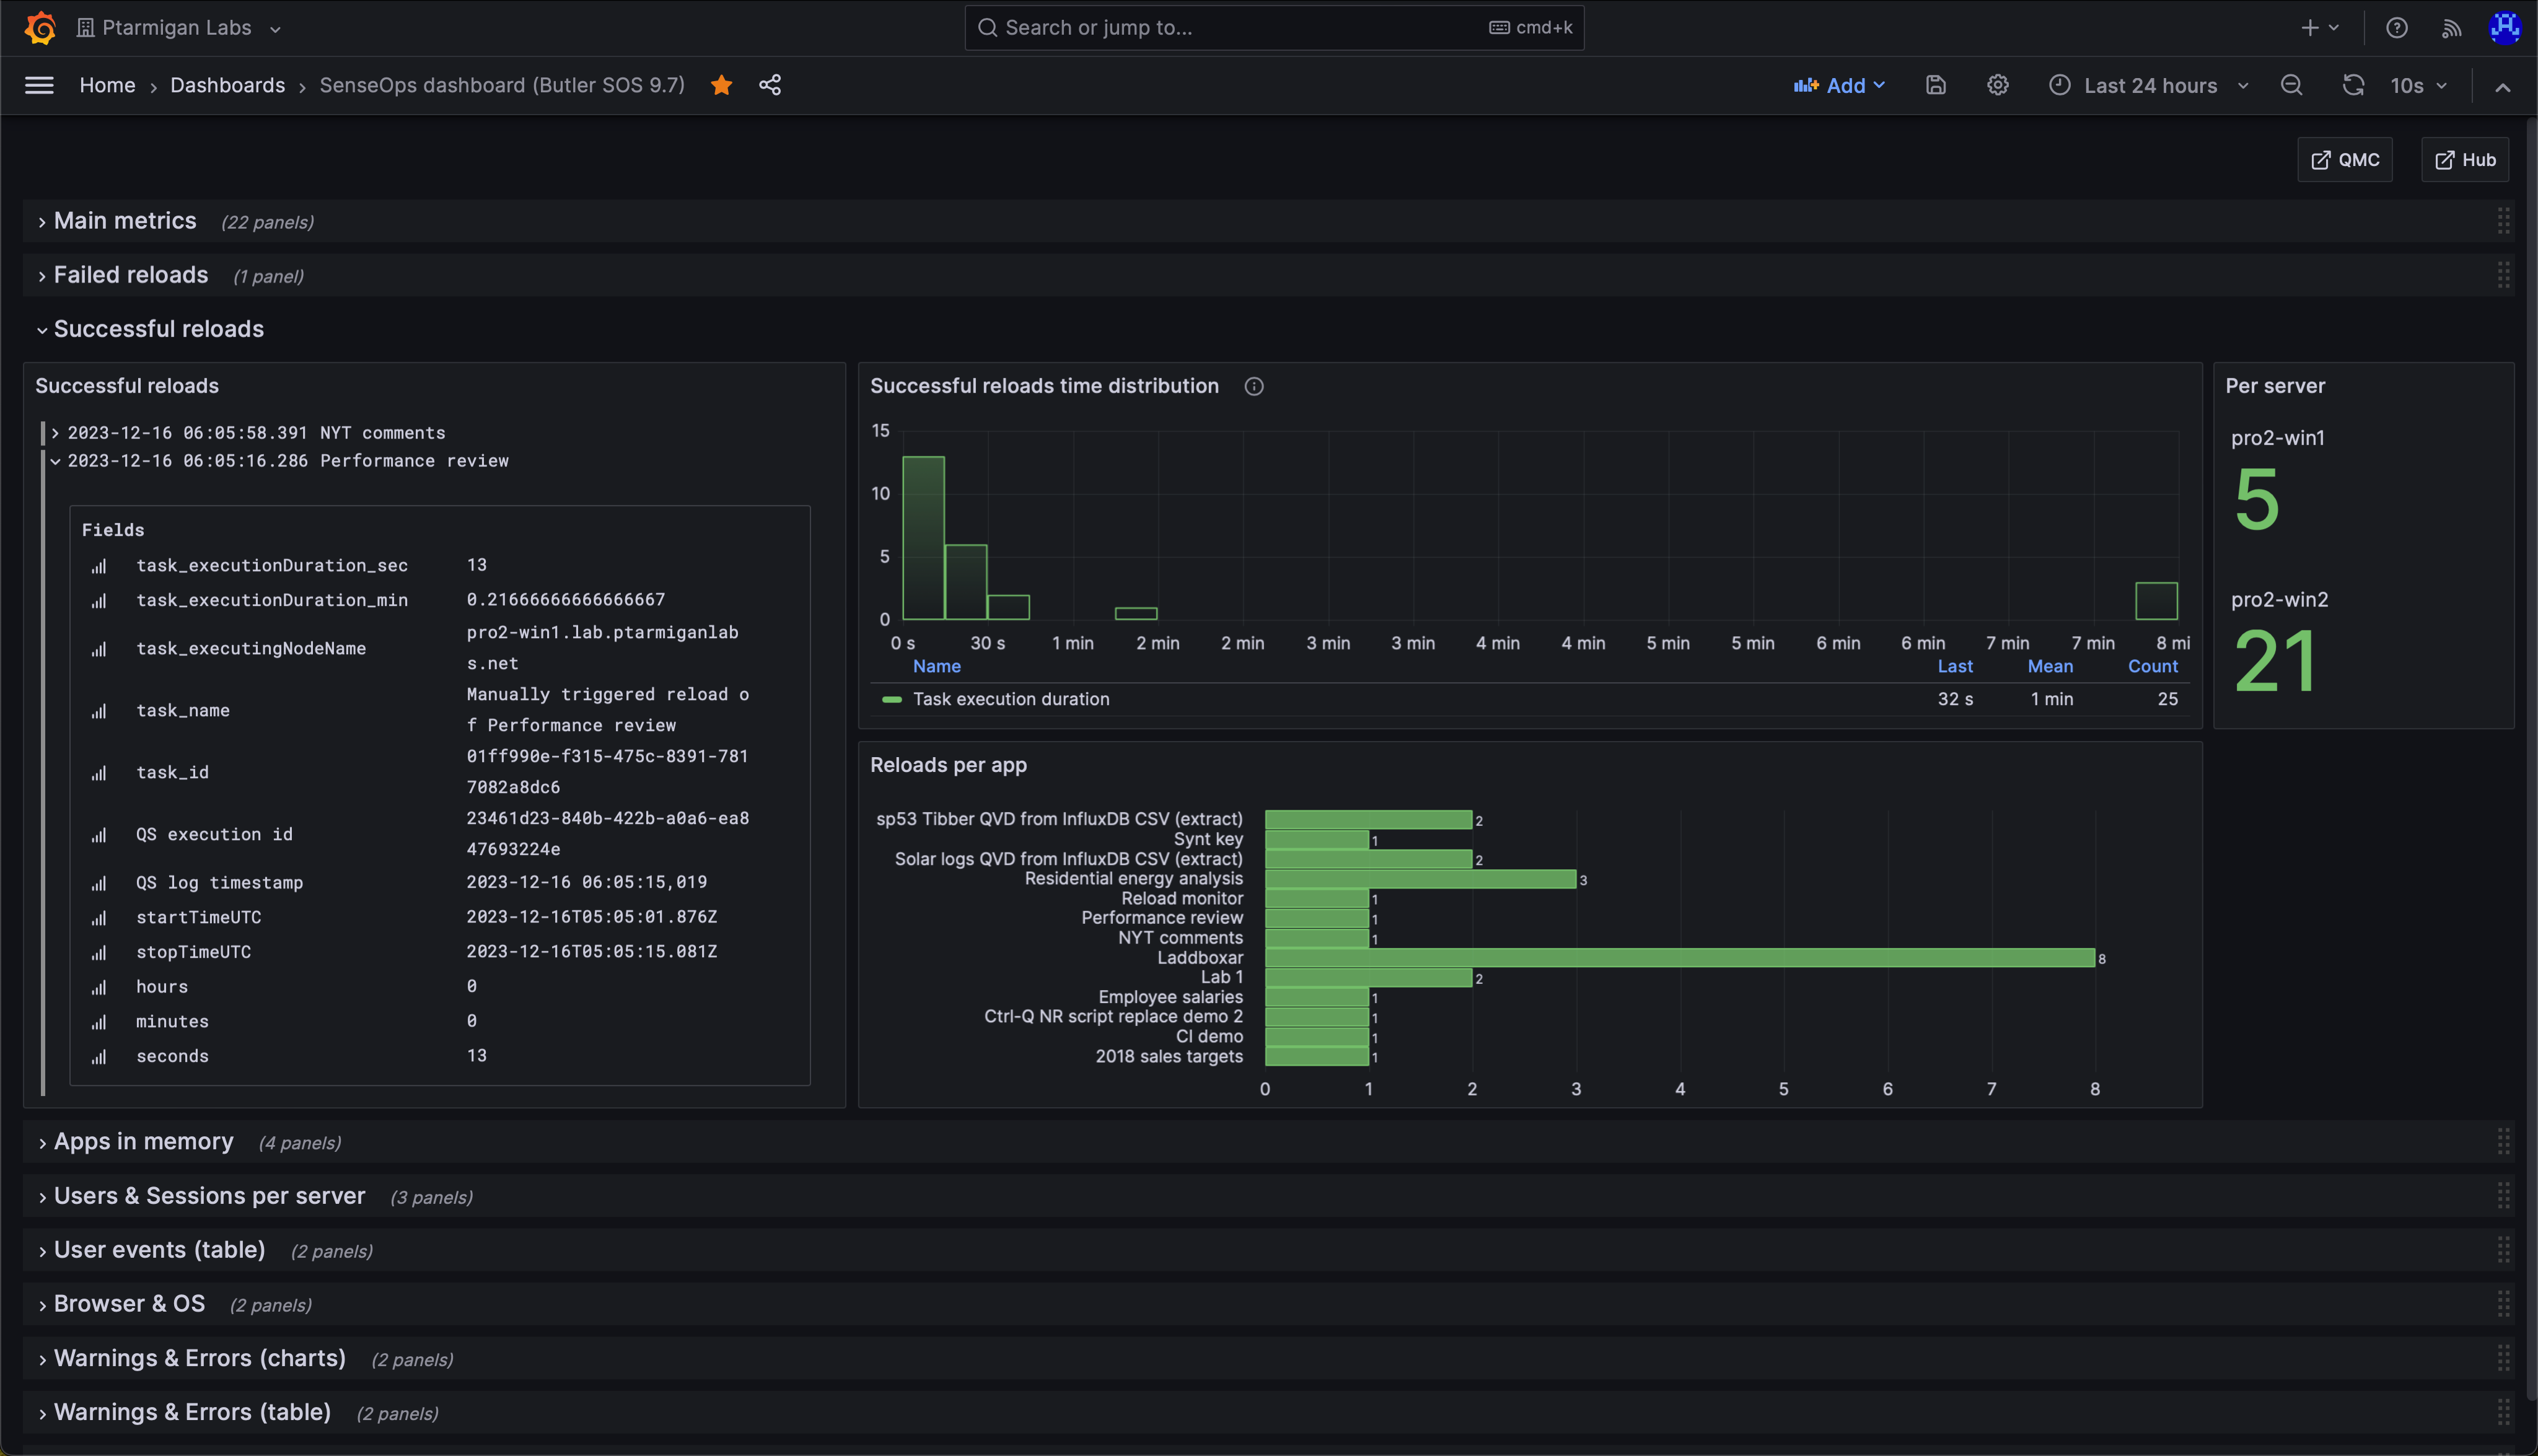Screen dimensions: 2538x1456
Task: Expand the Main metrics row
Action: [x=125, y=221]
